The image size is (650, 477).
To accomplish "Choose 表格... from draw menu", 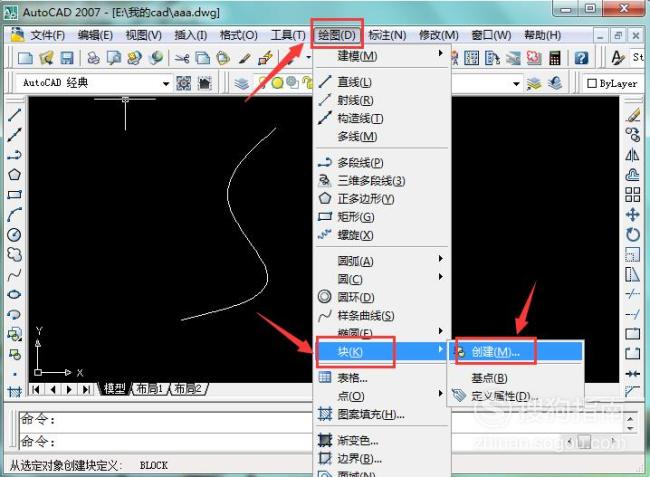I will 383,378.
